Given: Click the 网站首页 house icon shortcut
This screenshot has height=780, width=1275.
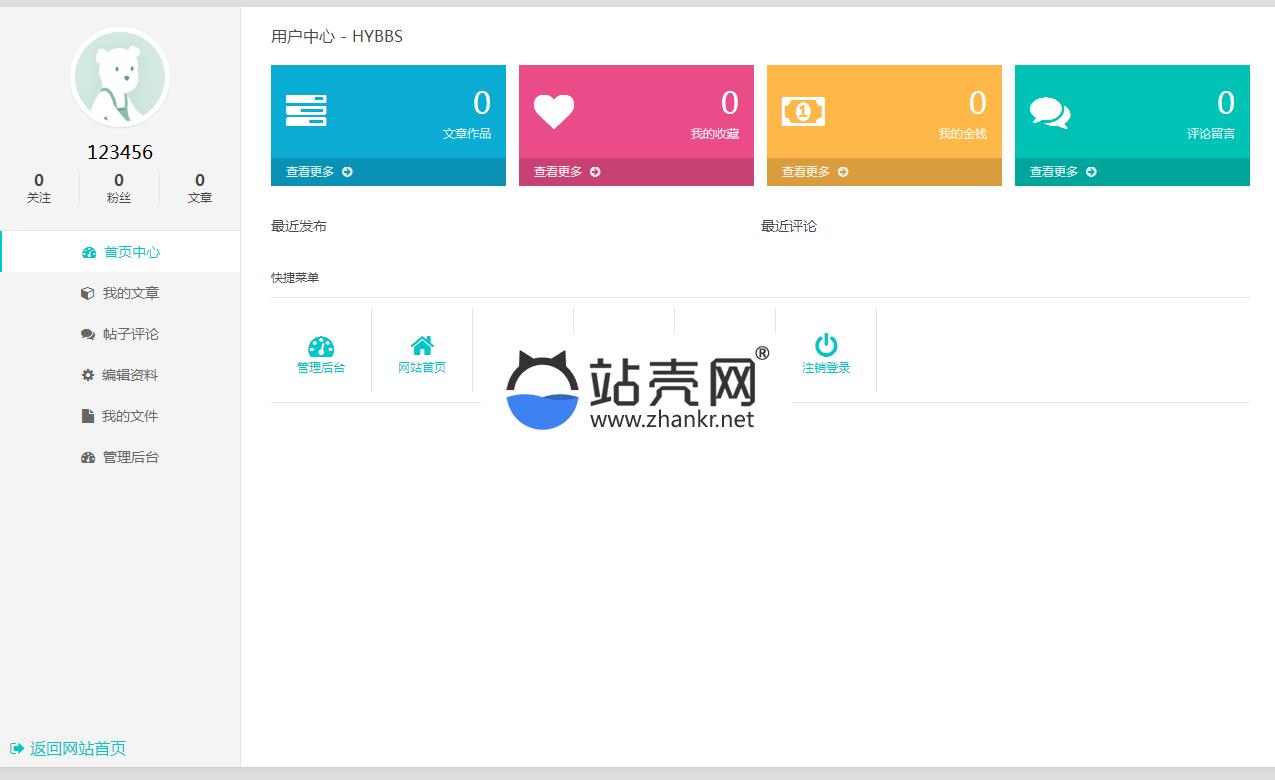Looking at the screenshot, I should coord(422,346).
